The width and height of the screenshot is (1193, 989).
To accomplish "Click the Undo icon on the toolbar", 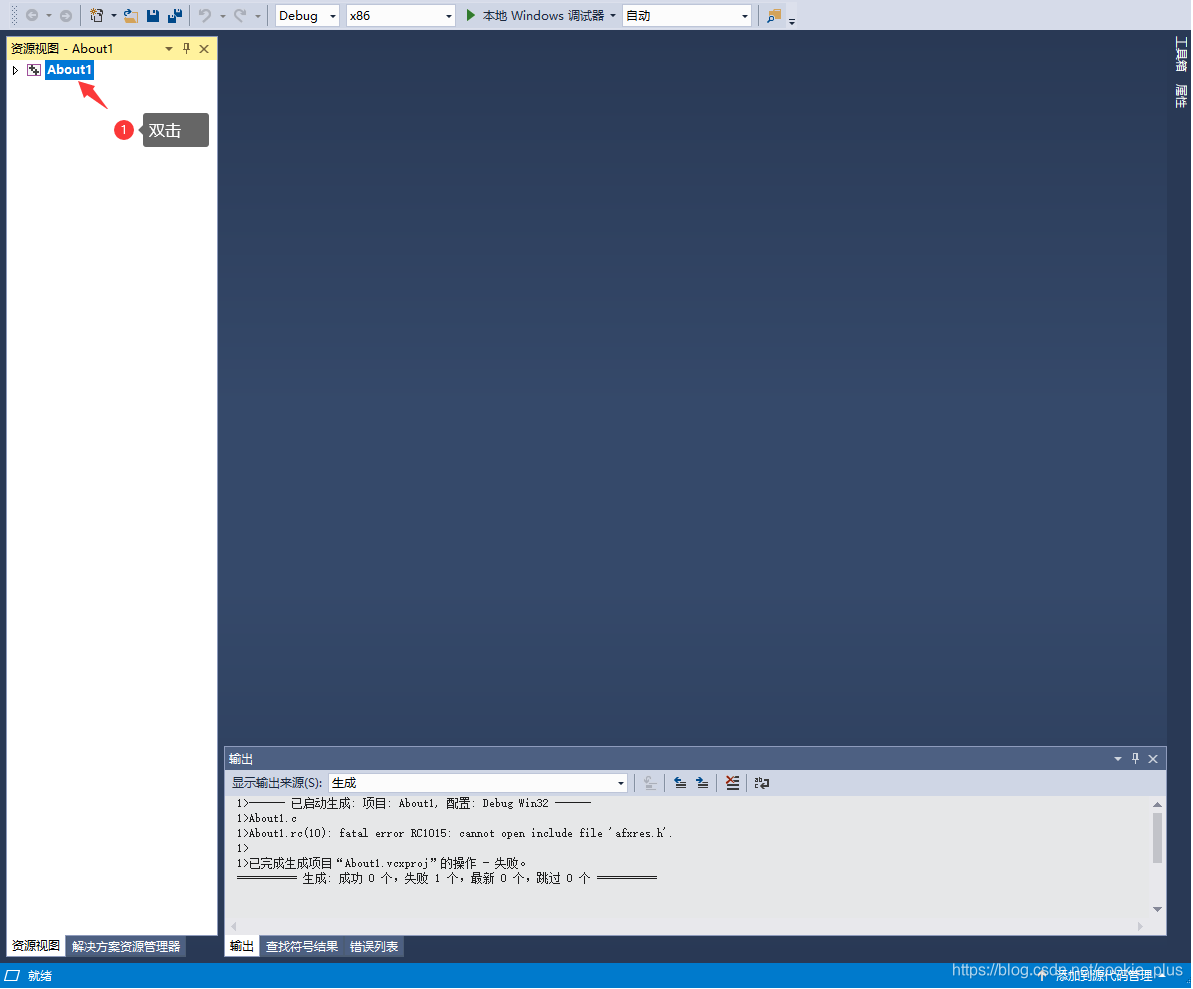I will click(207, 15).
